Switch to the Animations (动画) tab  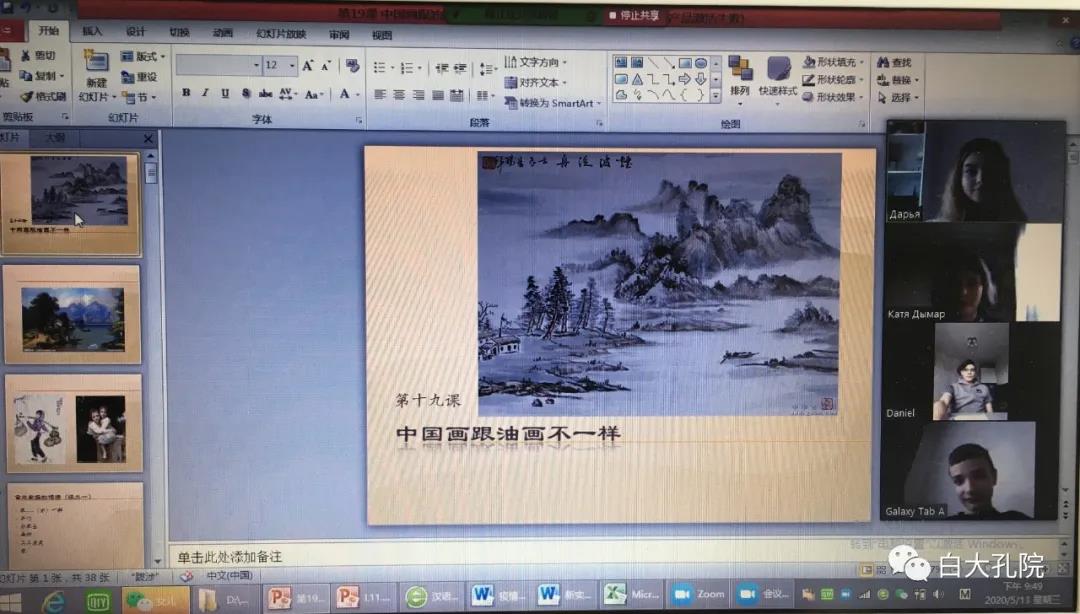coord(222,33)
